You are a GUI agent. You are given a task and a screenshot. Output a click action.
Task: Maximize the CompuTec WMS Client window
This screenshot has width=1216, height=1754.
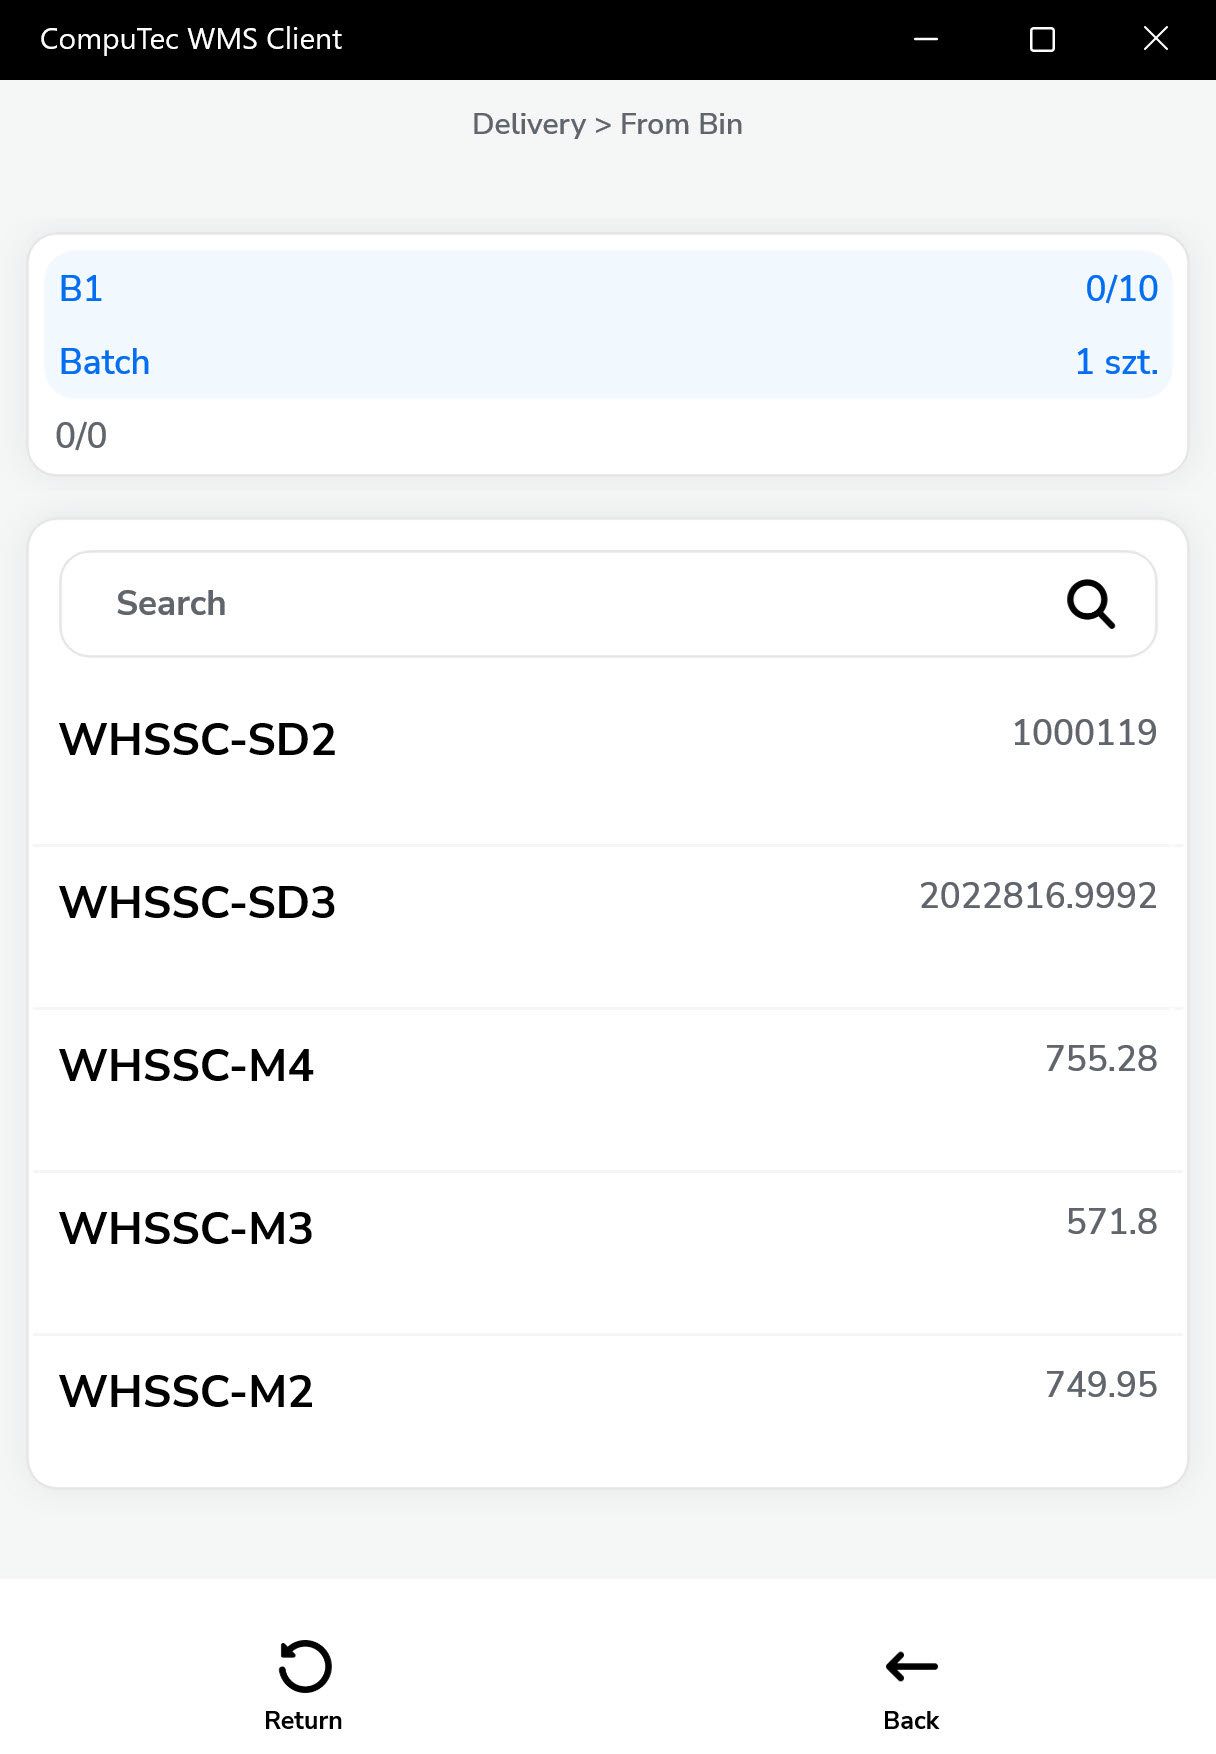[x=1042, y=39]
